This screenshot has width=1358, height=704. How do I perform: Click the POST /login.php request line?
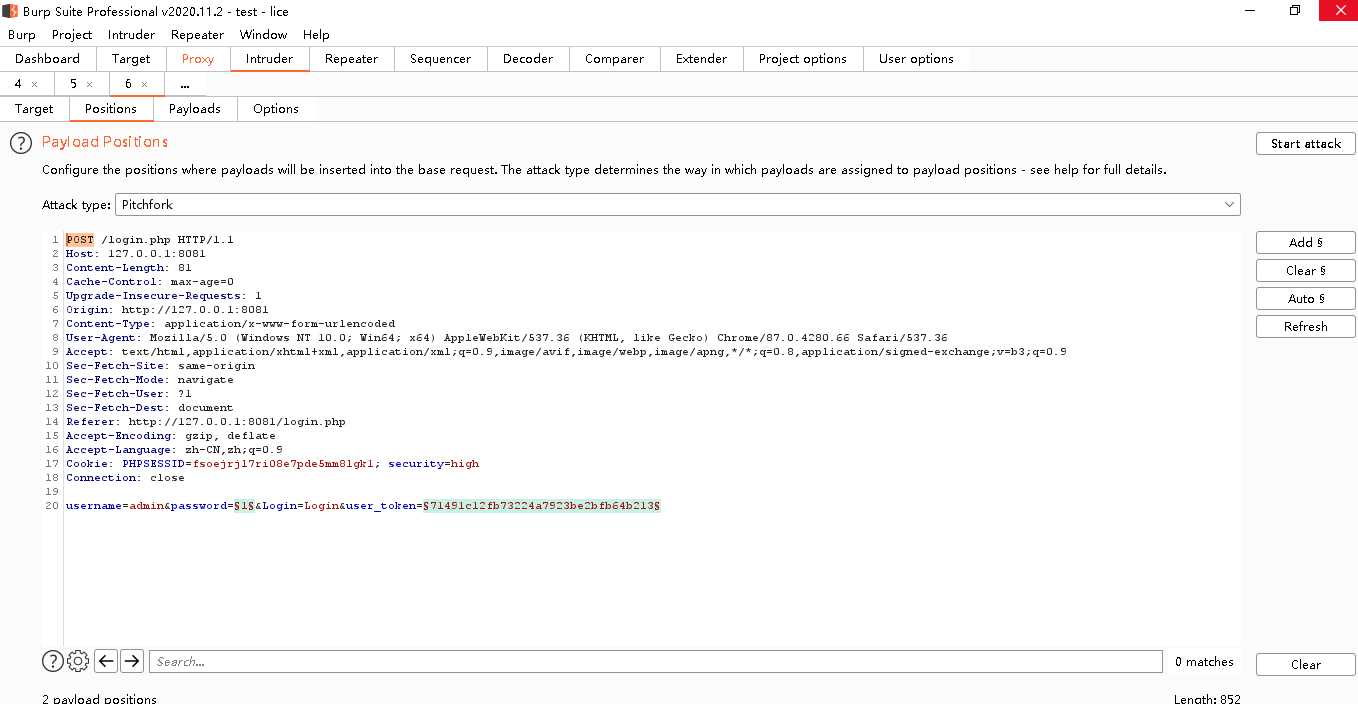pyautogui.click(x=150, y=240)
